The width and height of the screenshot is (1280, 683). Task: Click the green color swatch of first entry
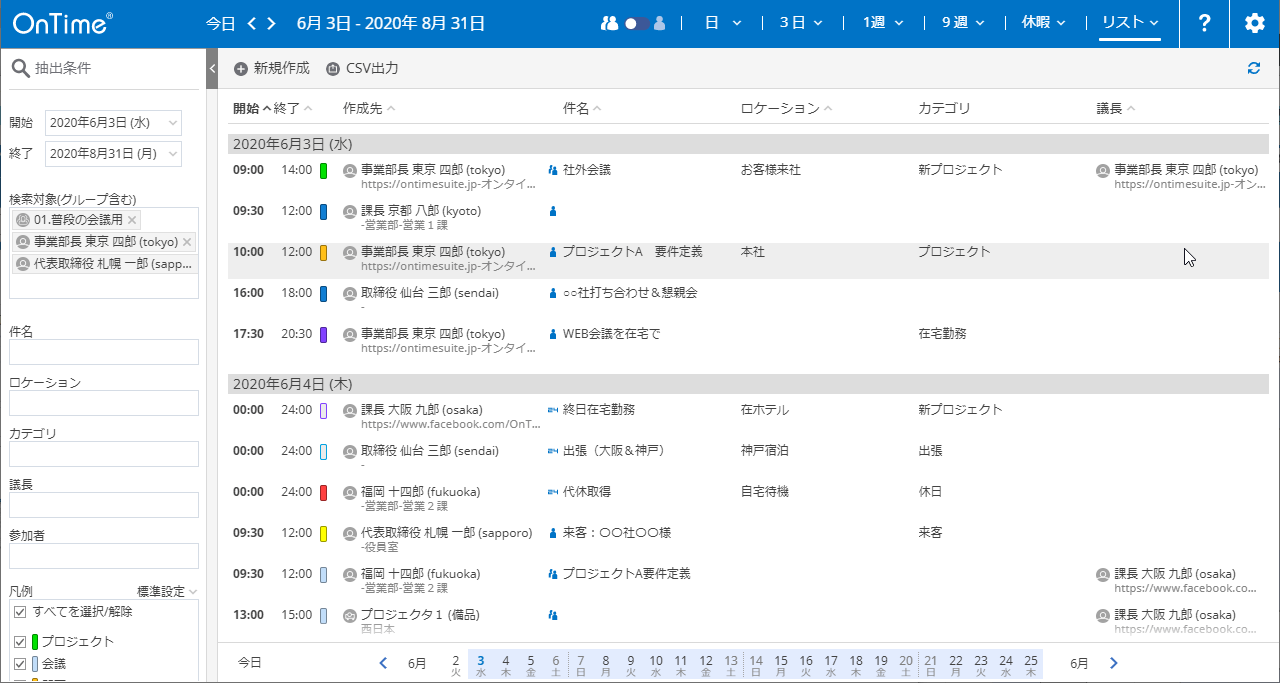[x=324, y=171]
